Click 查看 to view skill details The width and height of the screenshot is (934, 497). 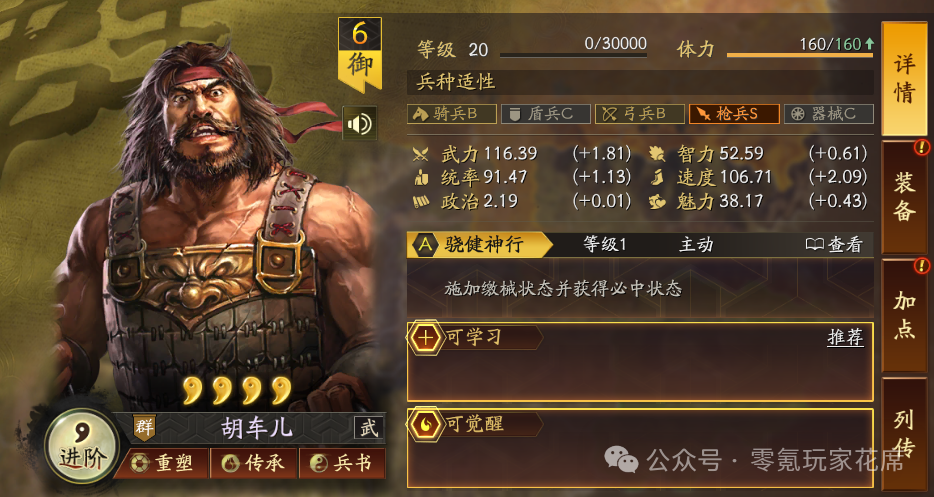[x=834, y=244]
